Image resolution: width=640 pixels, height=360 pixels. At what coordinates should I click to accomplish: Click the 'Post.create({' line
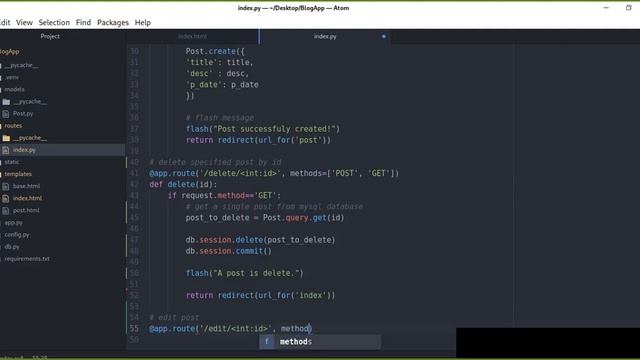pyautogui.click(x=215, y=51)
